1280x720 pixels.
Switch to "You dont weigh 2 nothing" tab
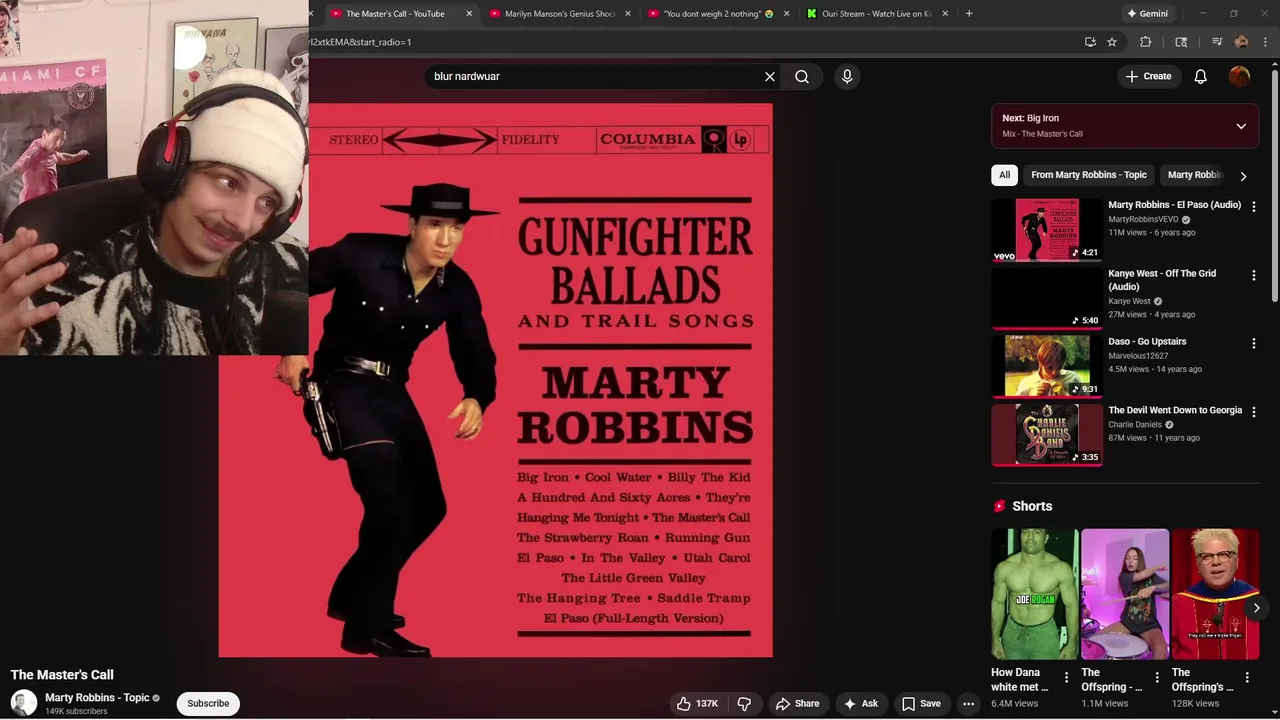[718, 14]
